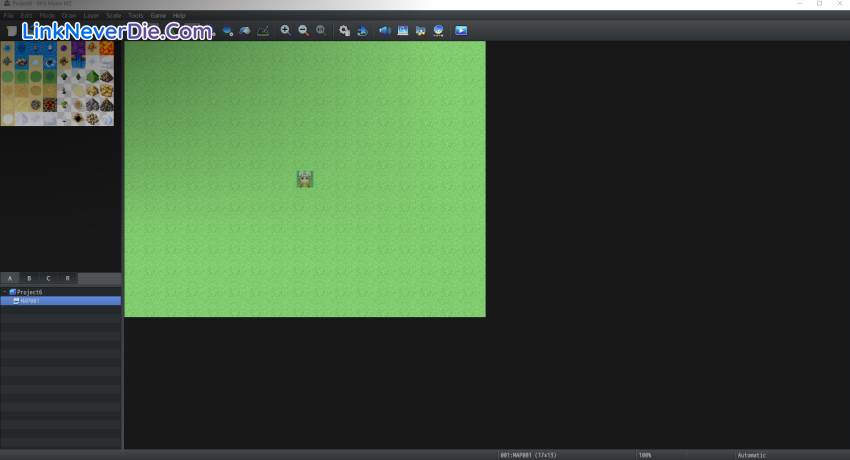Click the player character on the map

[305, 179]
